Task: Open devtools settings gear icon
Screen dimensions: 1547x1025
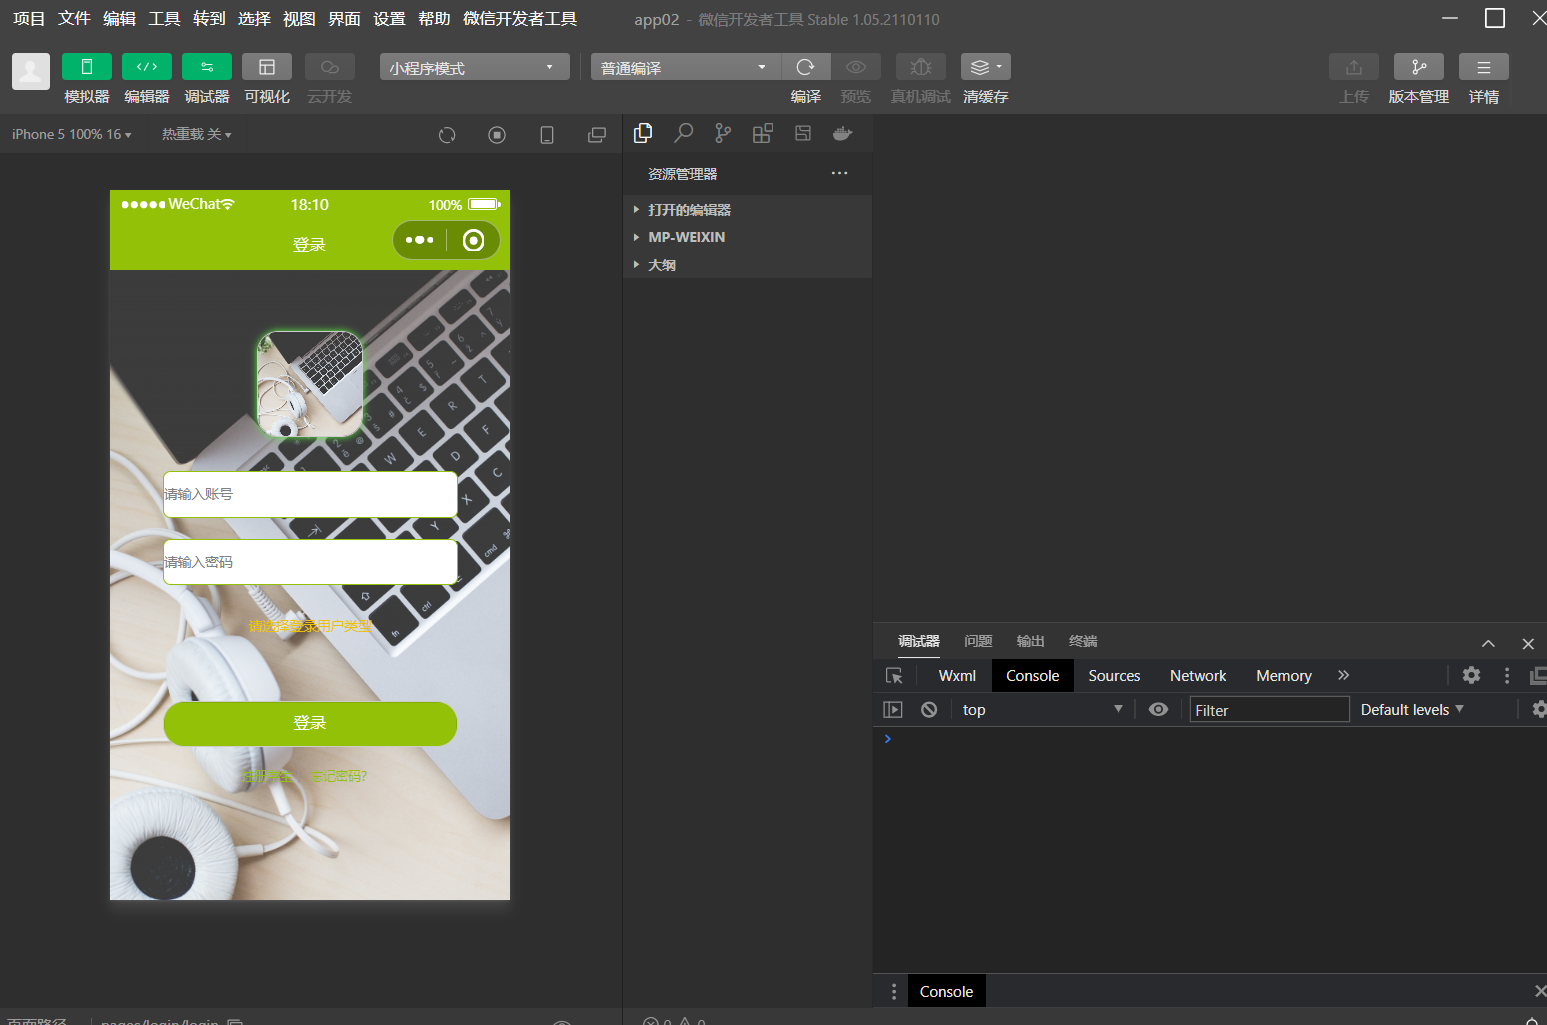Action: coord(1471,675)
